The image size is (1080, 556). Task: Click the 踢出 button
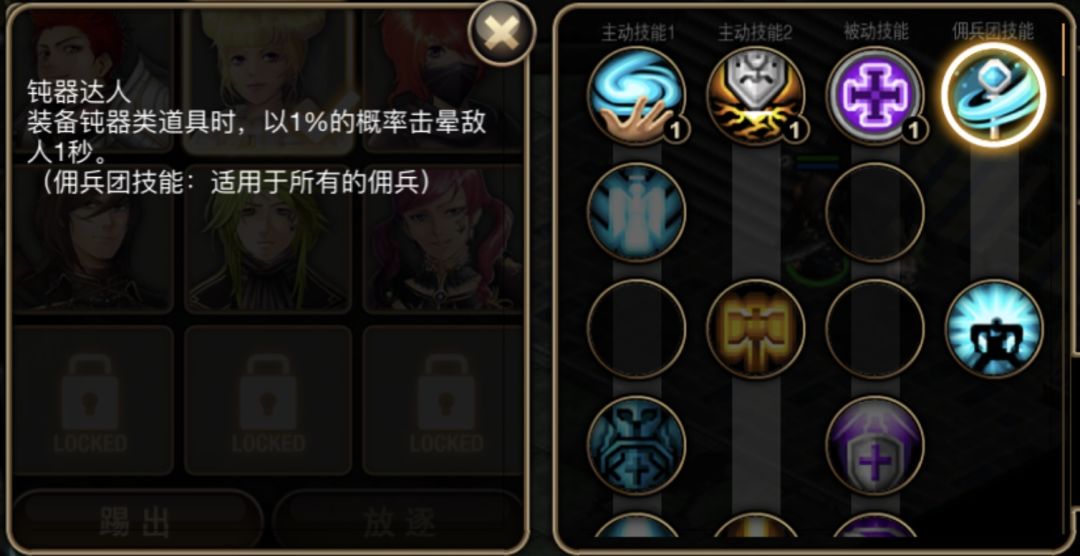[136, 522]
